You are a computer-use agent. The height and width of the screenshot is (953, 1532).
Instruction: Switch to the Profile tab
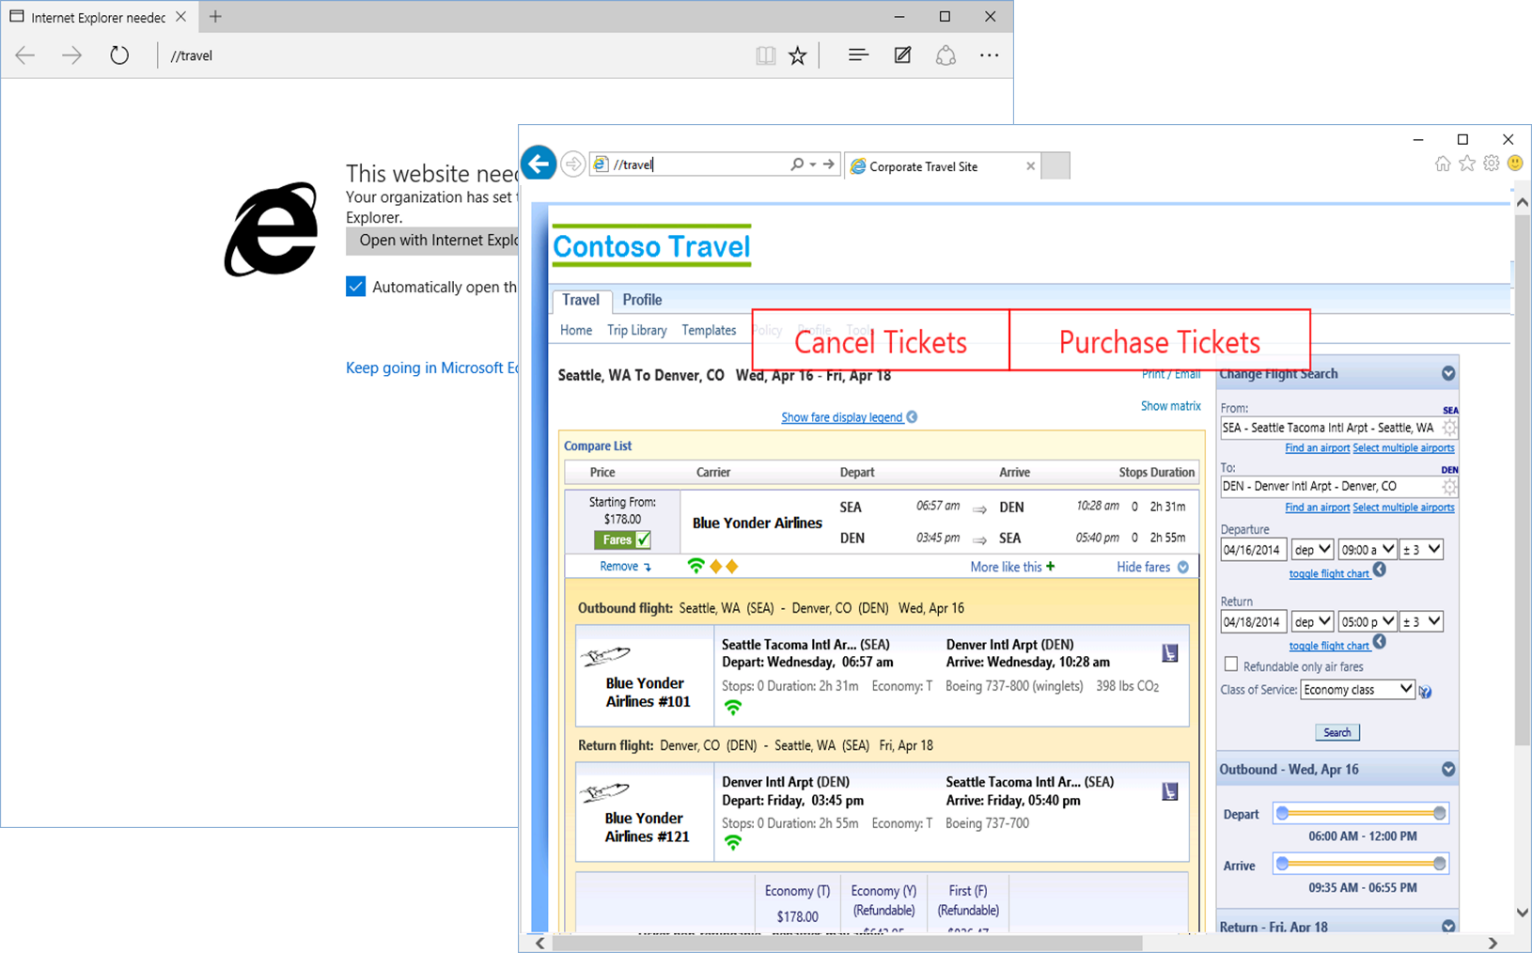[x=641, y=299]
